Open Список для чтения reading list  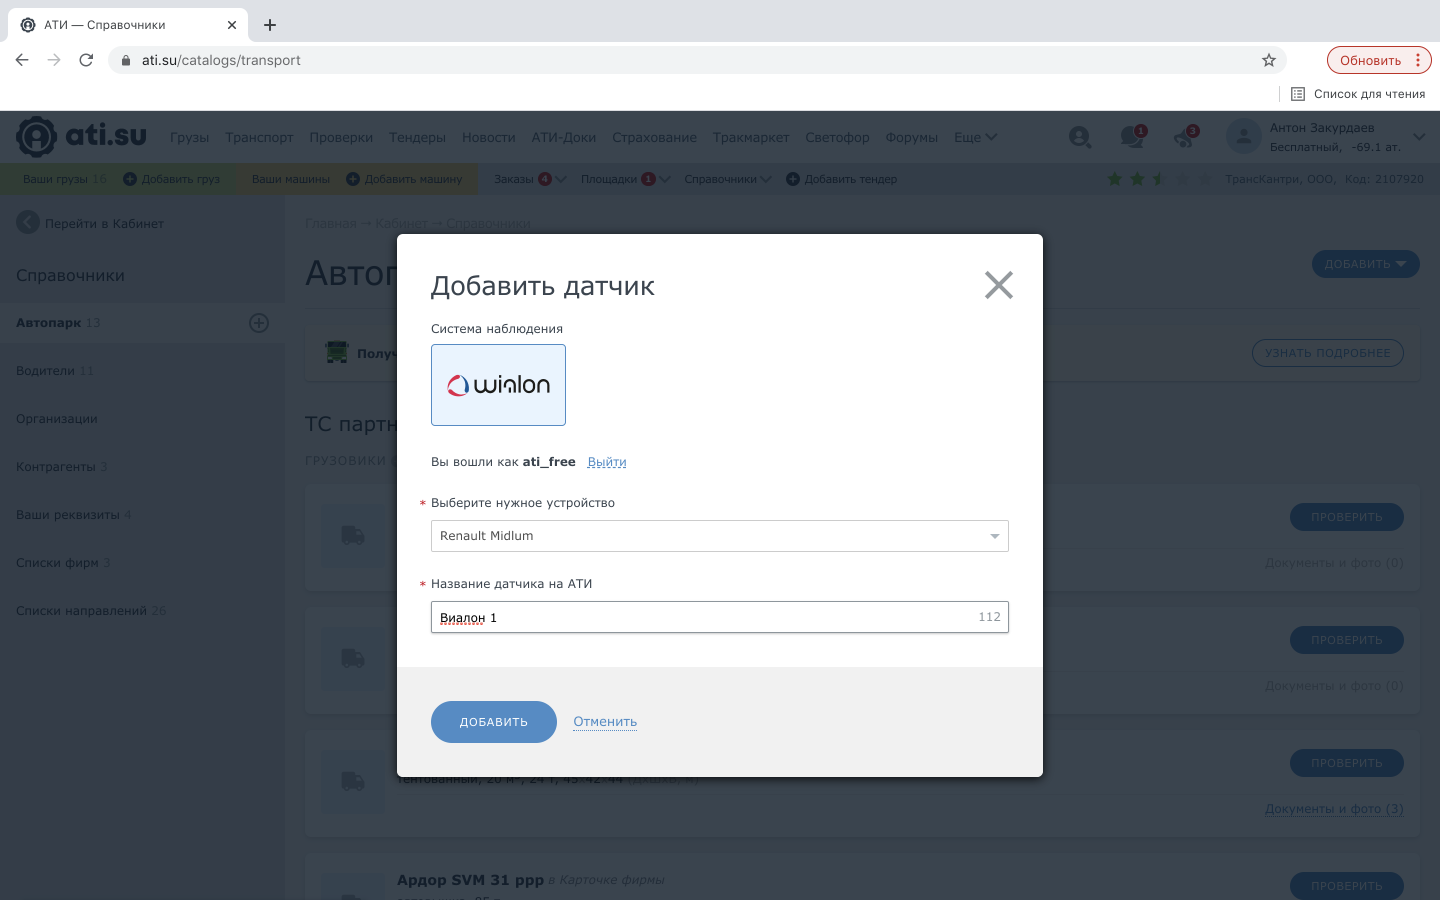tap(1358, 94)
